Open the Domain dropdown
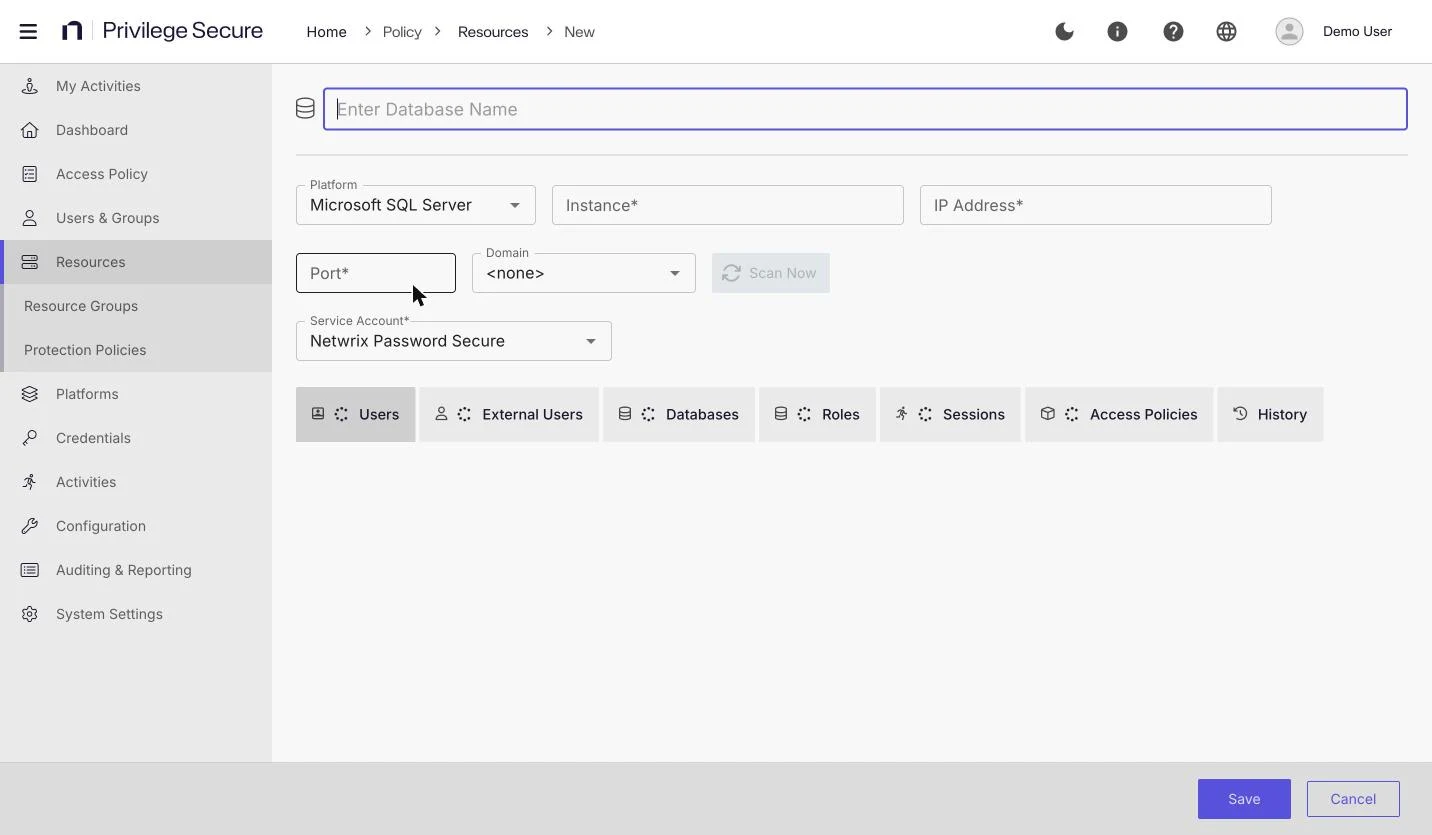The width and height of the screenshot is (1432, 835). (584, 273)
